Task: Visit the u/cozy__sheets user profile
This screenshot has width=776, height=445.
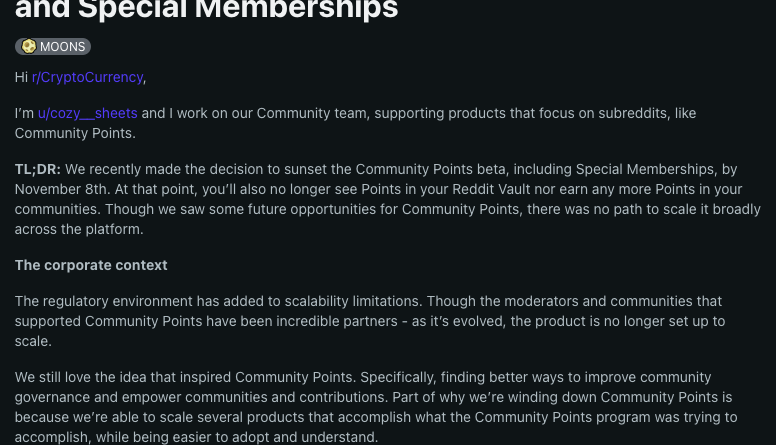Action: click(x=88, y=113)
